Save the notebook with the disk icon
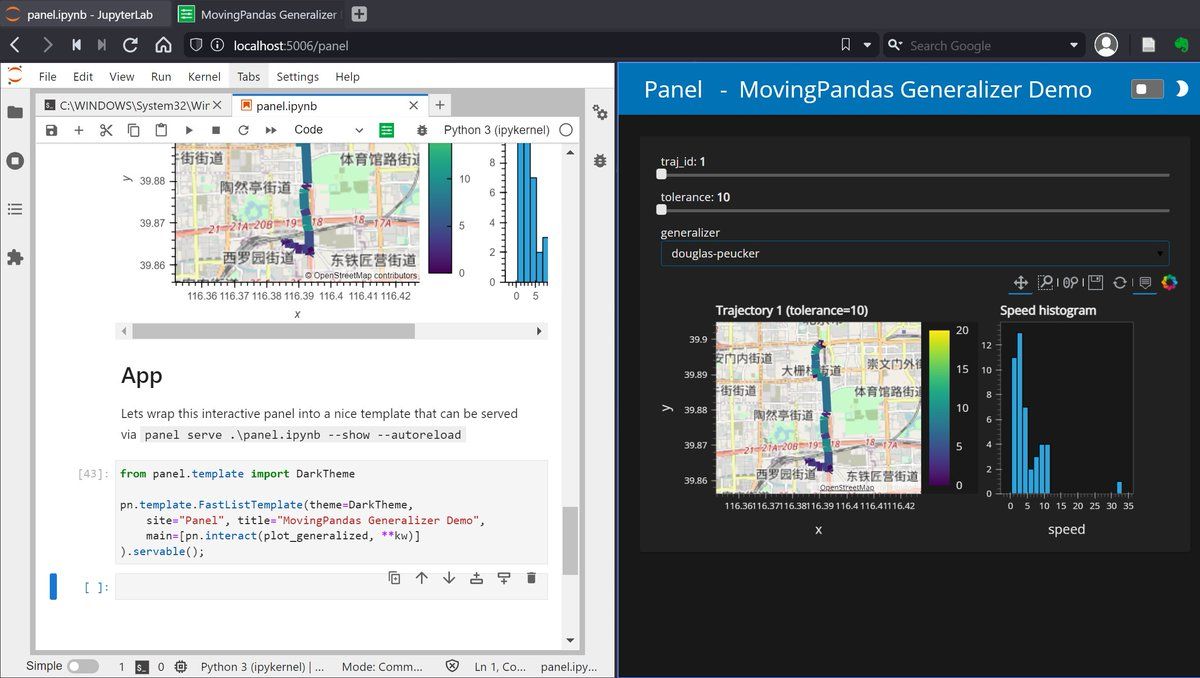The height and width of the screenshot is (678, 1200). [x=52, y=130]
